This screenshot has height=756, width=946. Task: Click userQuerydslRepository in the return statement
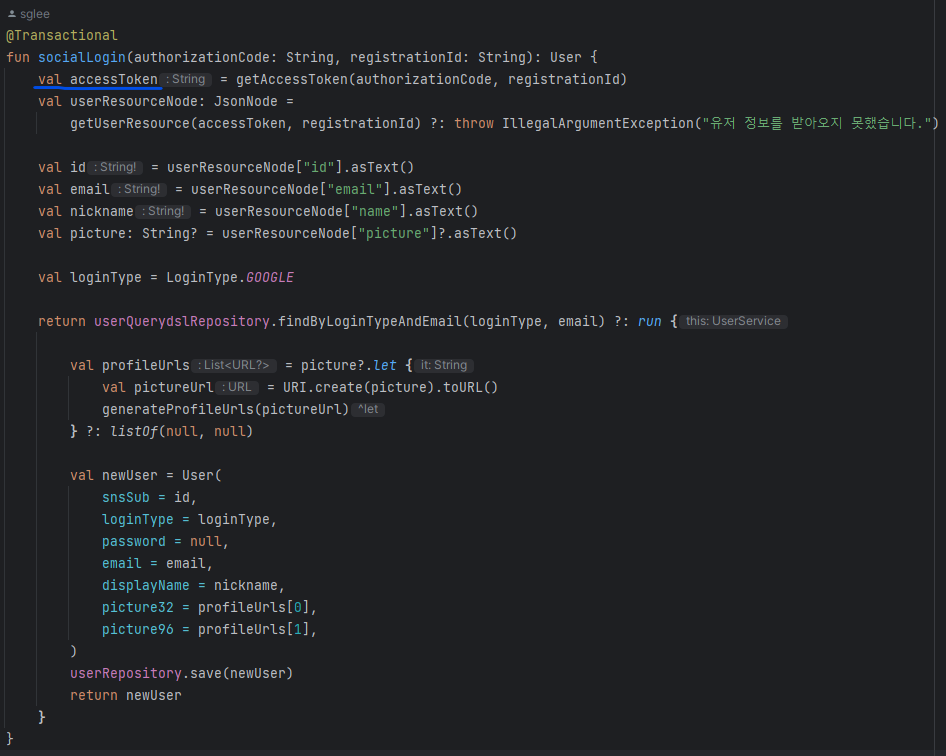(x=182, y=322)
